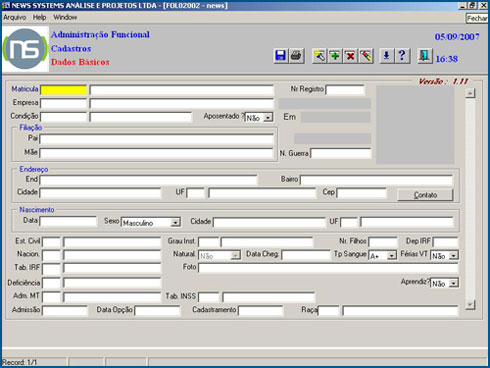This screenshot has width=490, height=368.
Task: Open the Help menu
Action: tap(39, 17)
